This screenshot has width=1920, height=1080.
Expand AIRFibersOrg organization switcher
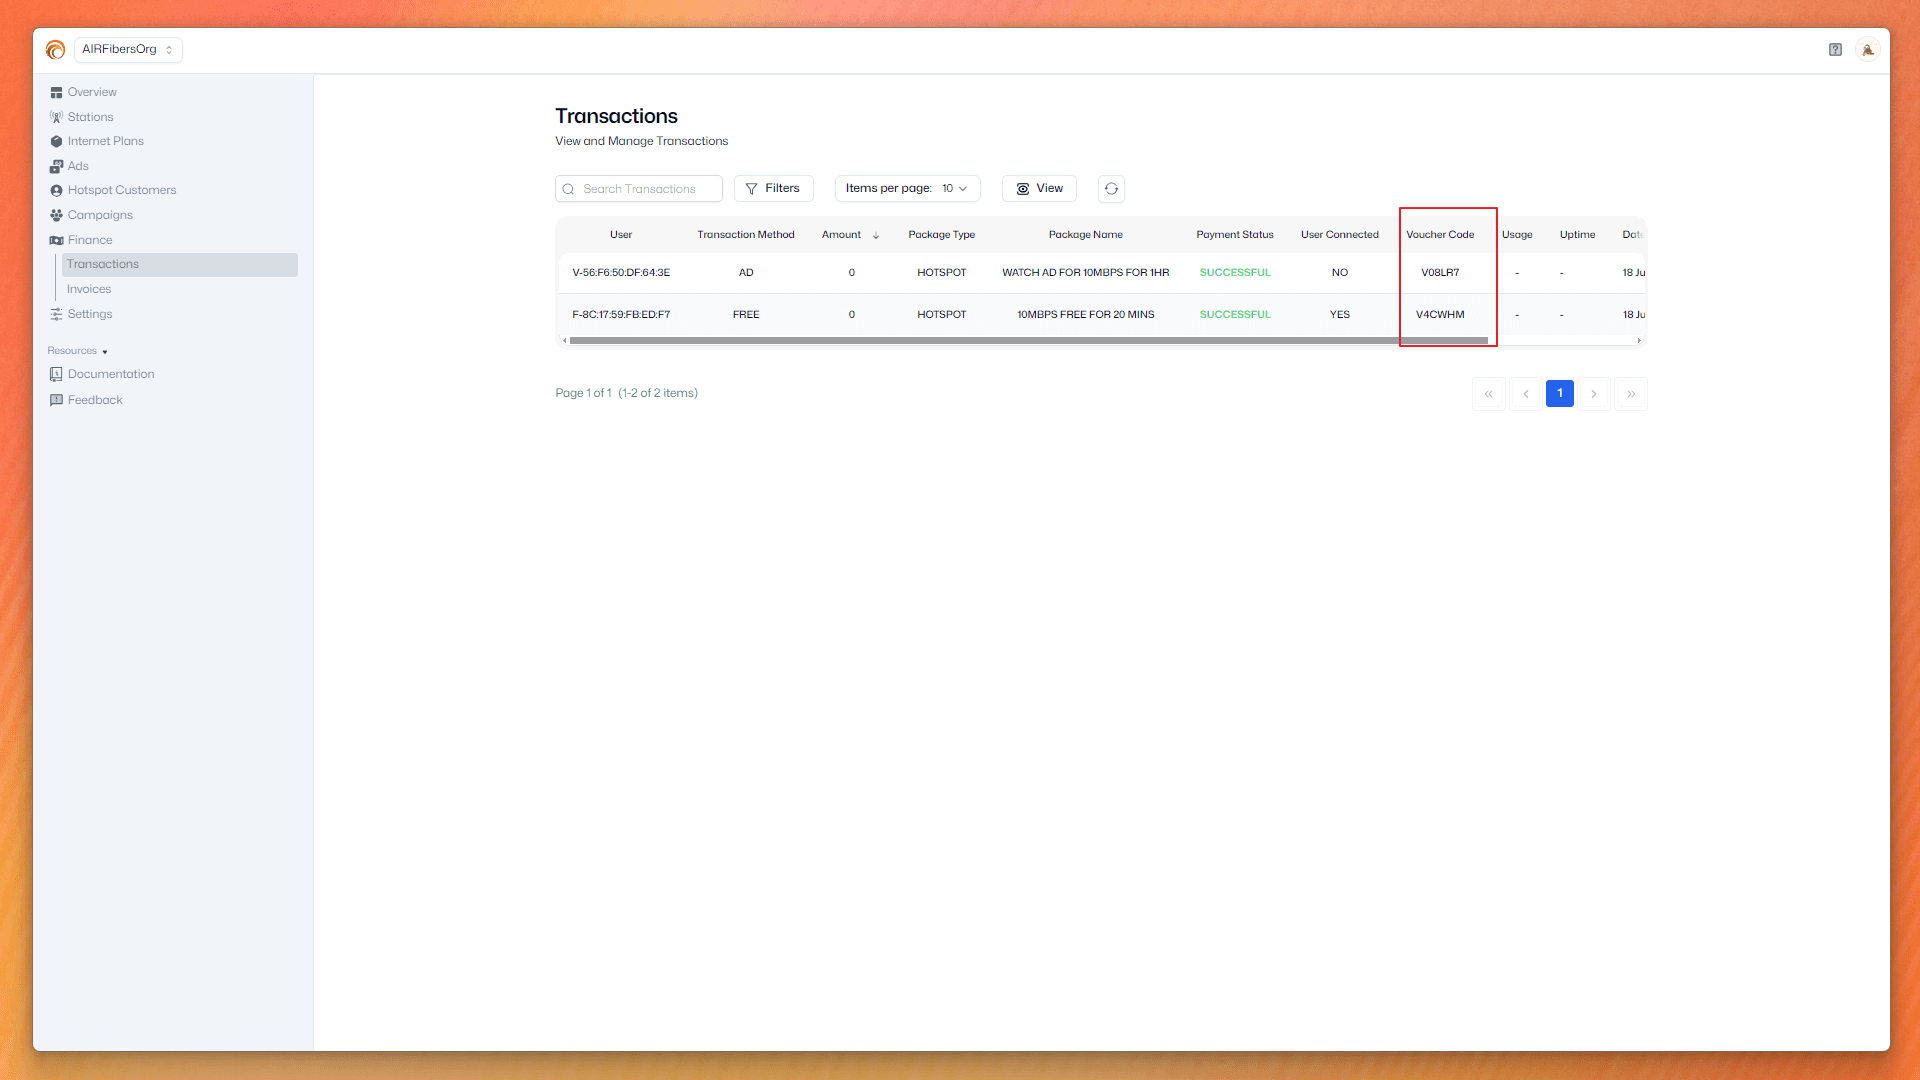click(128, 49)
